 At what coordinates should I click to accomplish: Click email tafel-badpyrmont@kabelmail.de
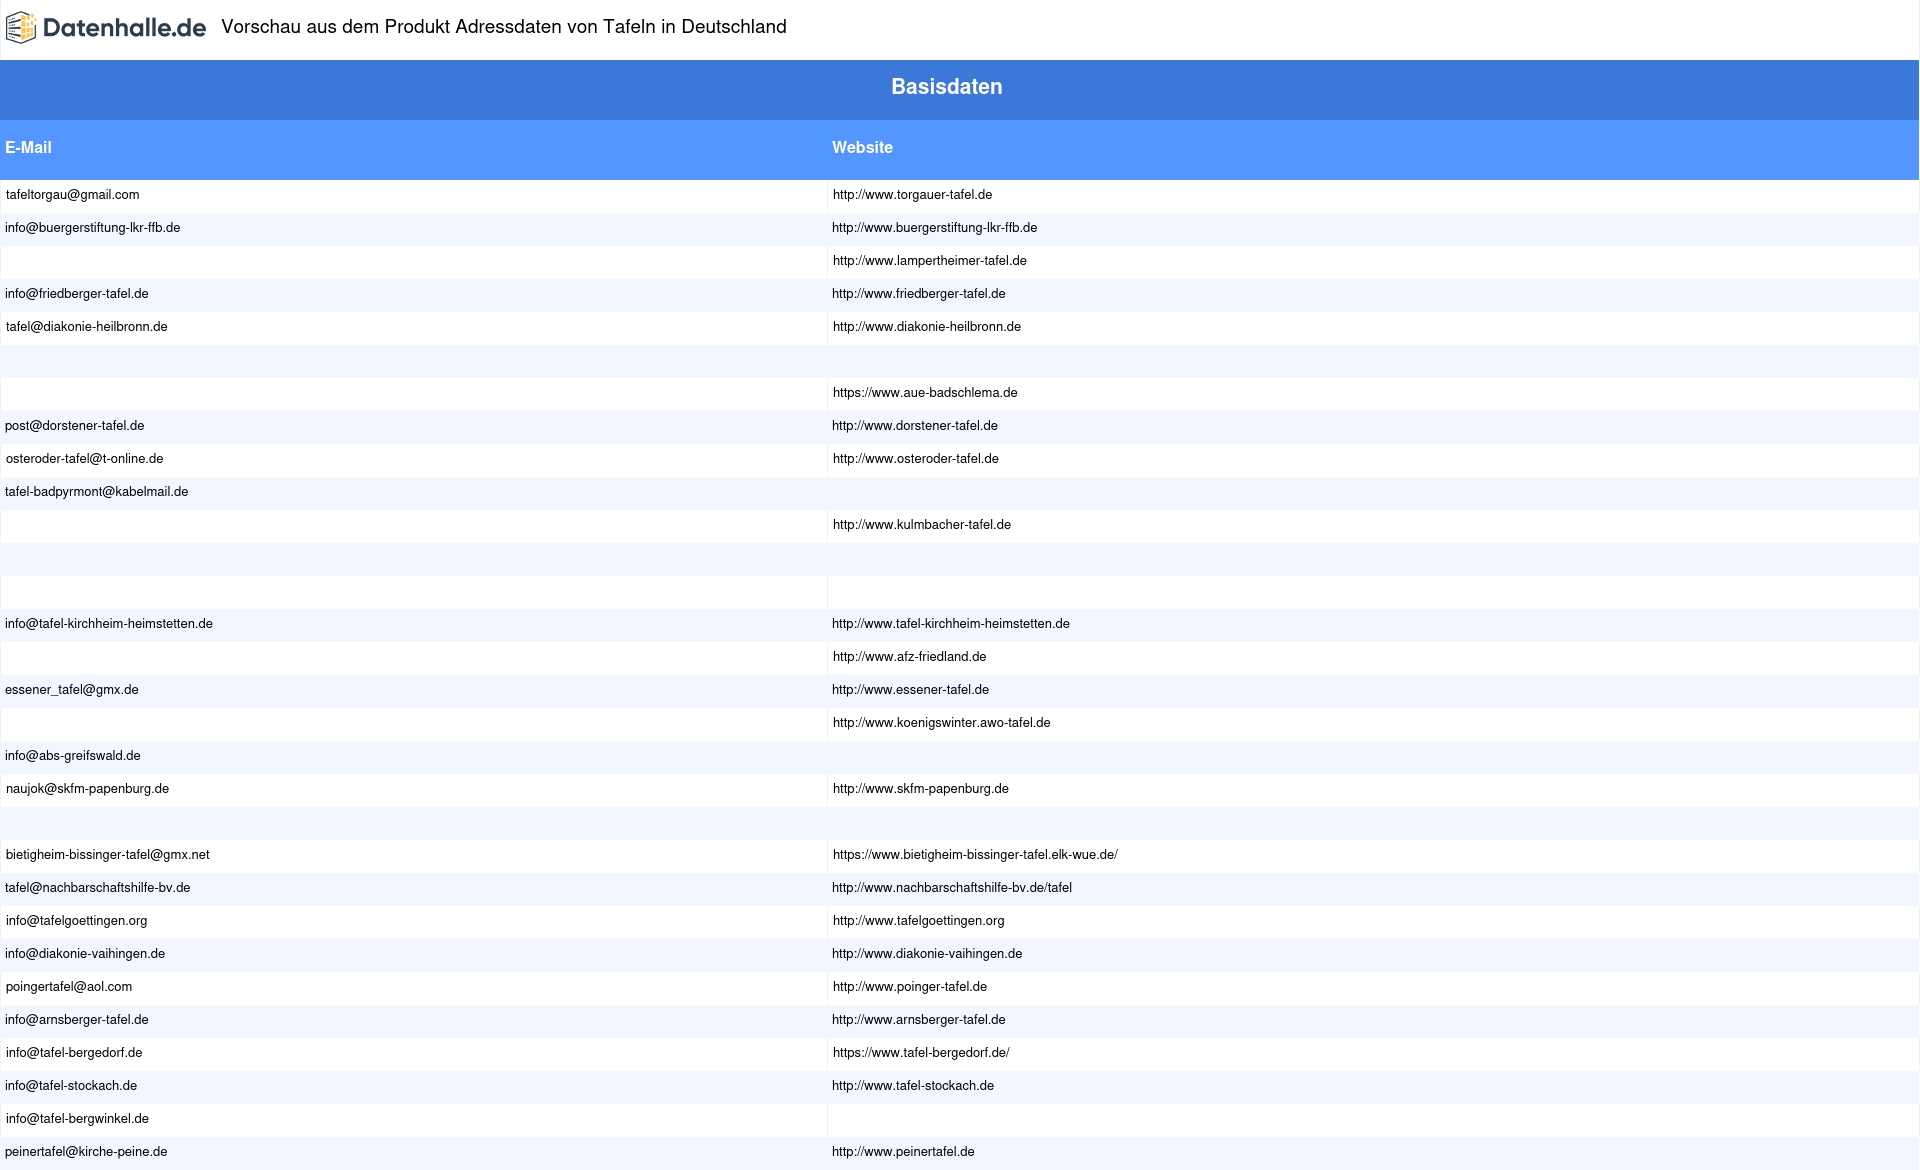pos(96,492)
